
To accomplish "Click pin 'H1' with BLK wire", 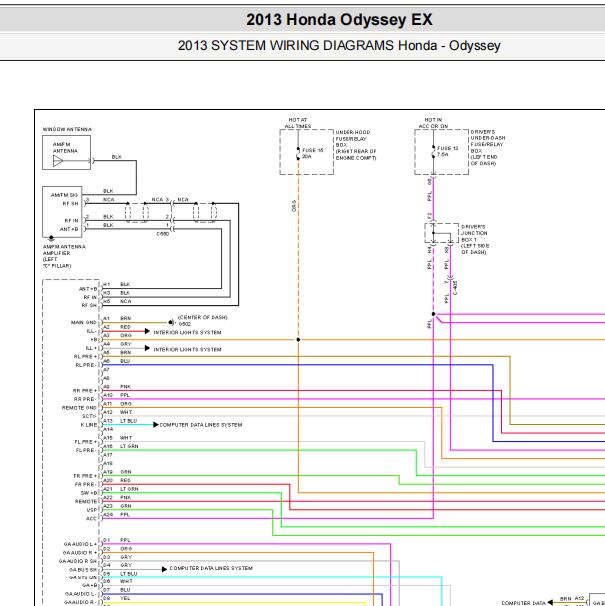I will tap(106, 284).
